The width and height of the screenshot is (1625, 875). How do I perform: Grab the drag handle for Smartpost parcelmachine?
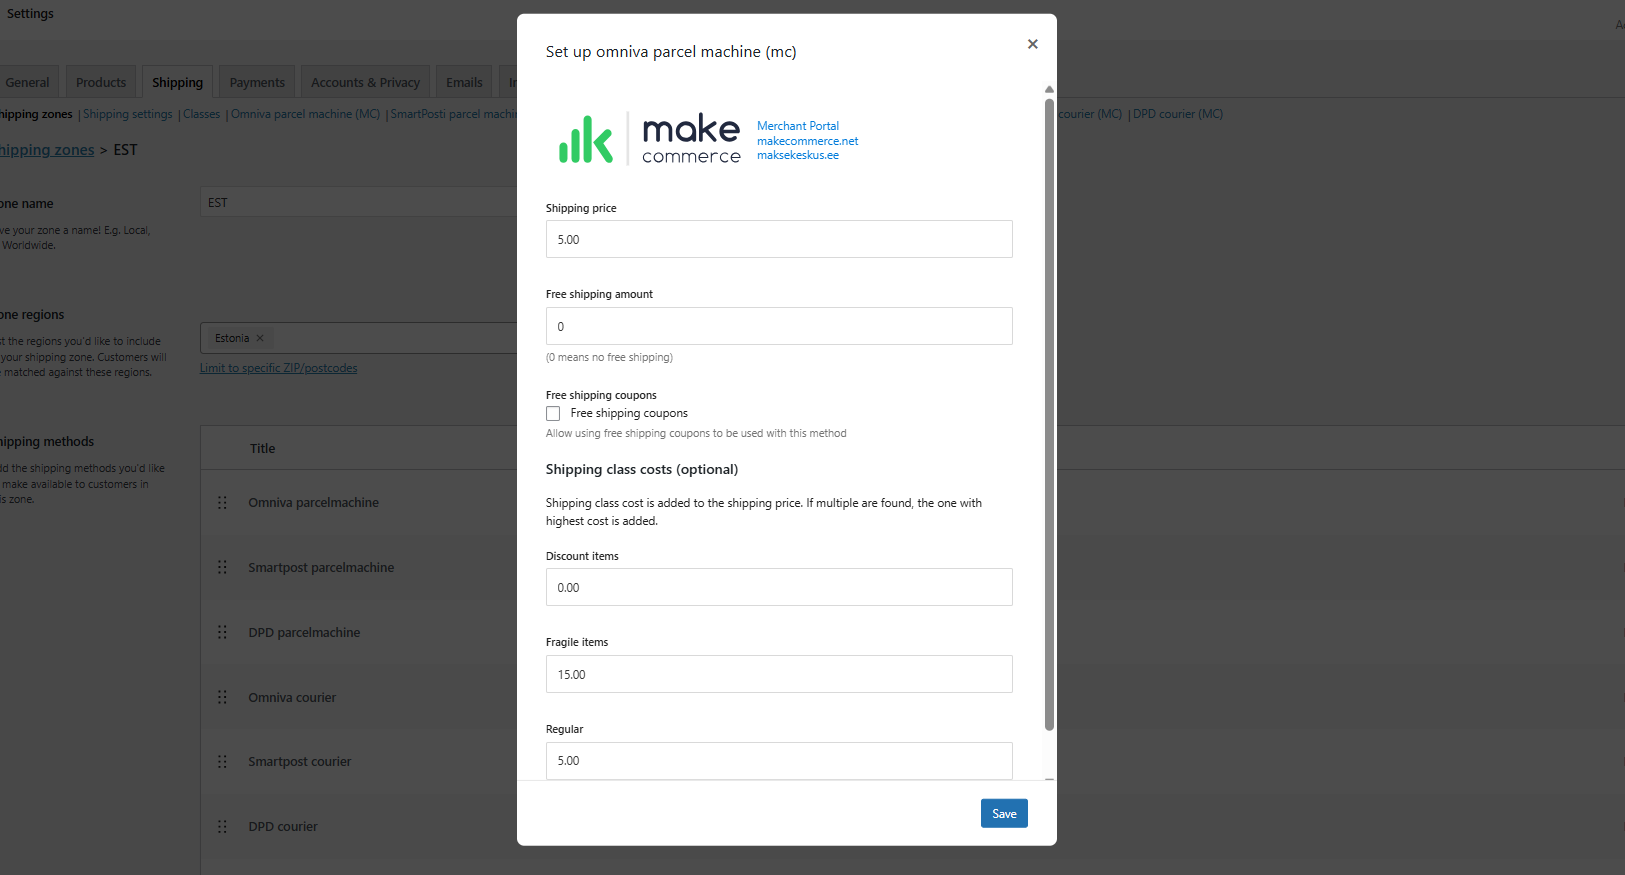click(x=222, y=567)
